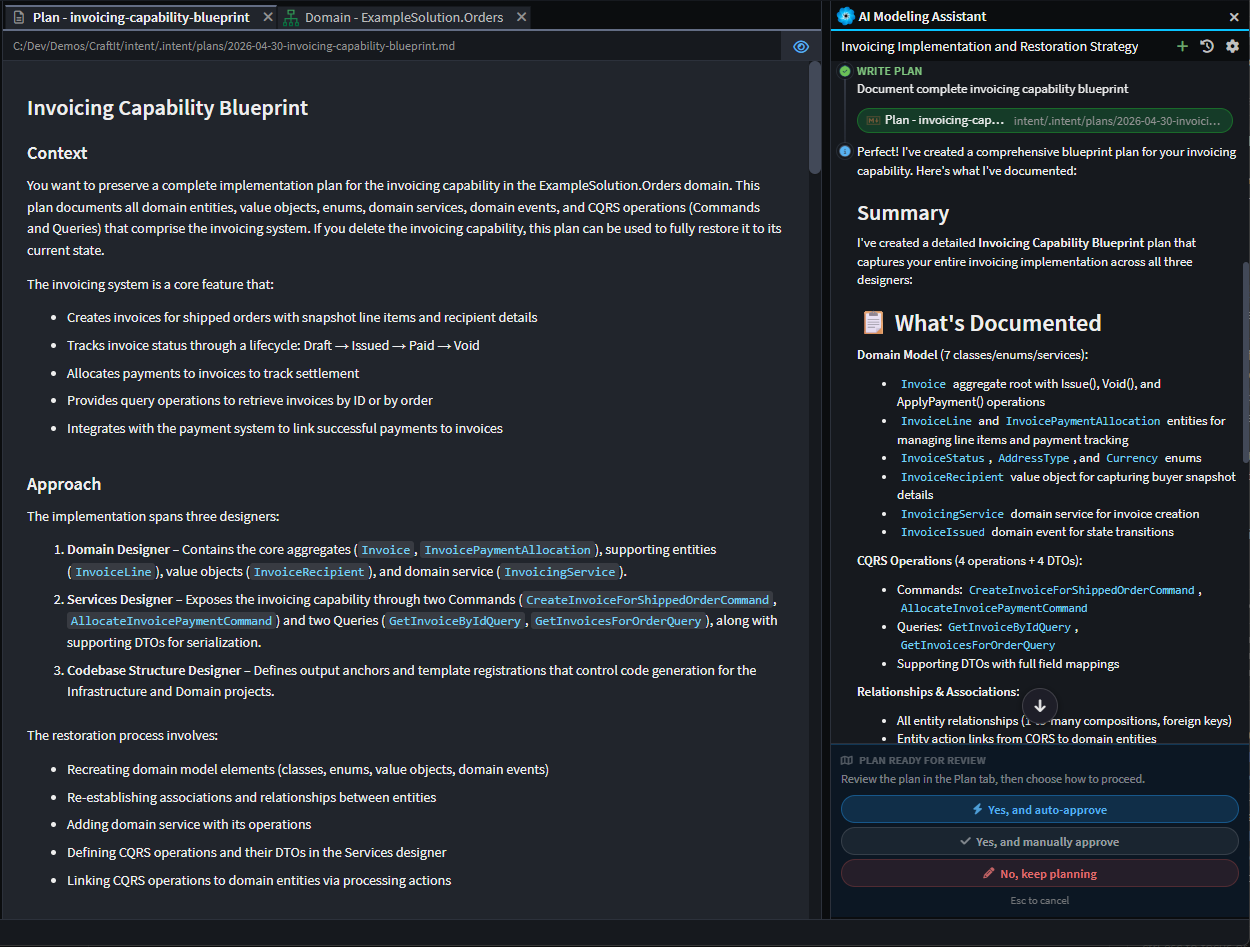Click Currency code text in chat

coord(1132,458)
